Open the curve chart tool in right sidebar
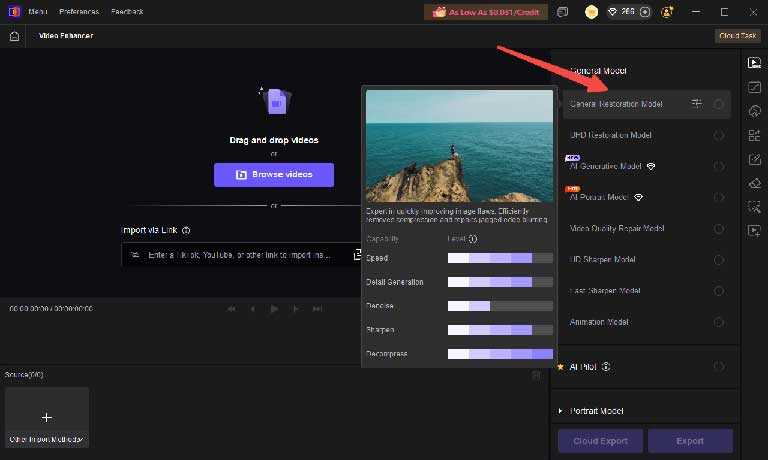Viewport: 768px width, 460px height. 754,87
